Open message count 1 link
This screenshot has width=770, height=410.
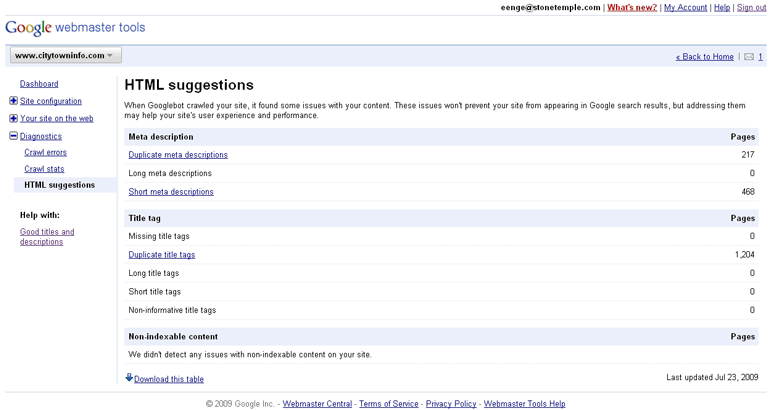click(760, 57)
